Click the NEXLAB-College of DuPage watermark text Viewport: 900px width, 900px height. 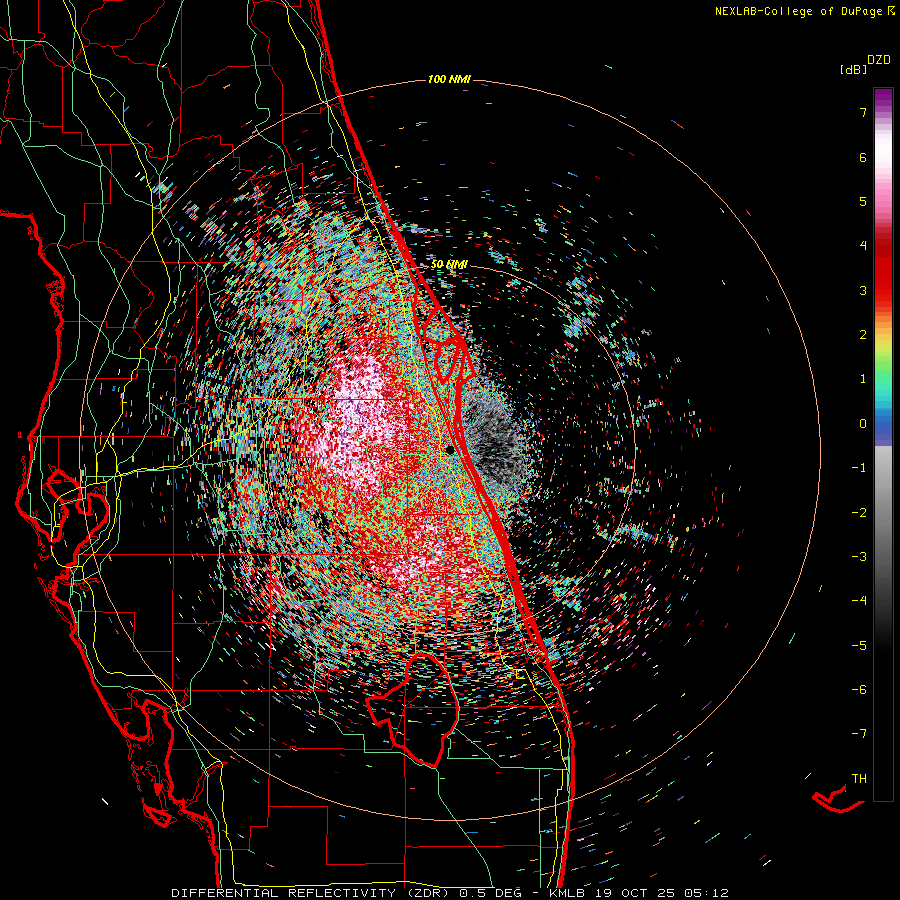[804, 11]
